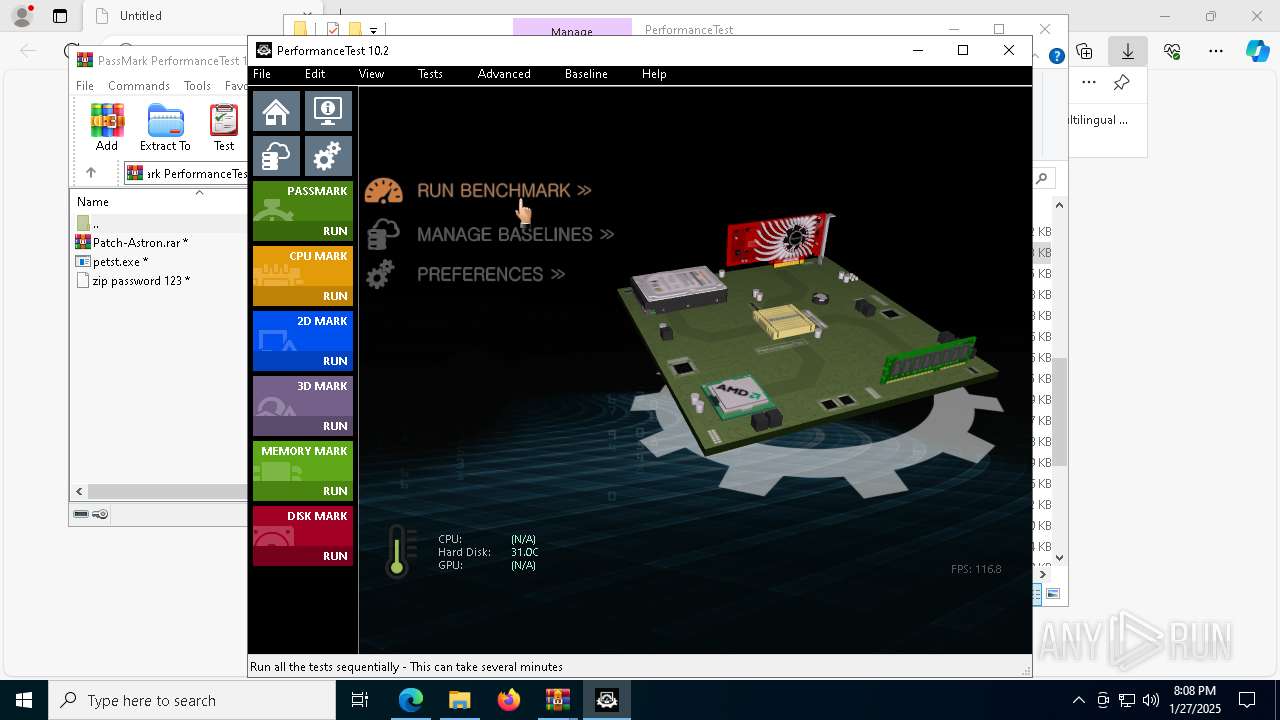This screenshot has width=1280, height=720.
Task: Open WinRAR's Commands menu
Action: pos(139,86)
